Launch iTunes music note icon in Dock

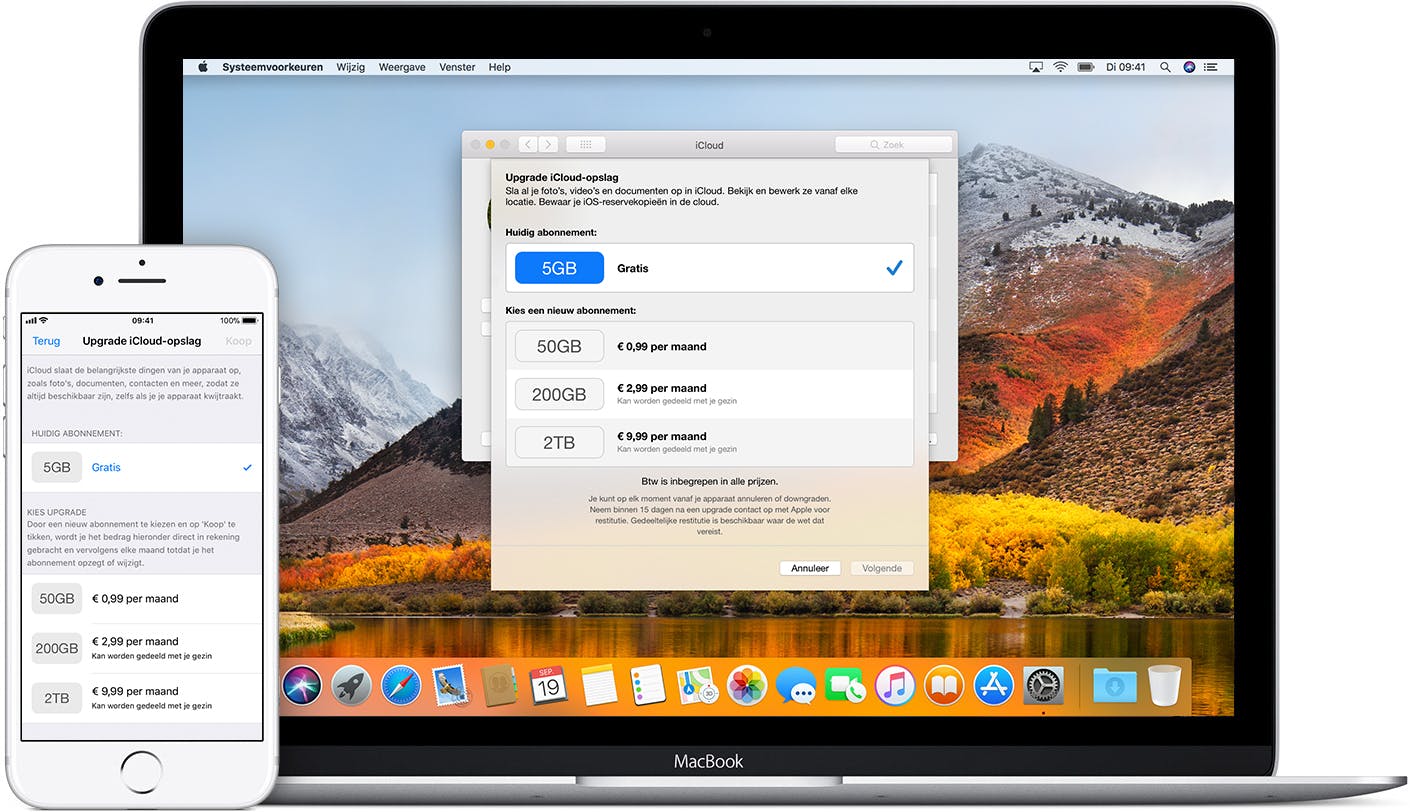pyautogui.click(x=895, y=686)
